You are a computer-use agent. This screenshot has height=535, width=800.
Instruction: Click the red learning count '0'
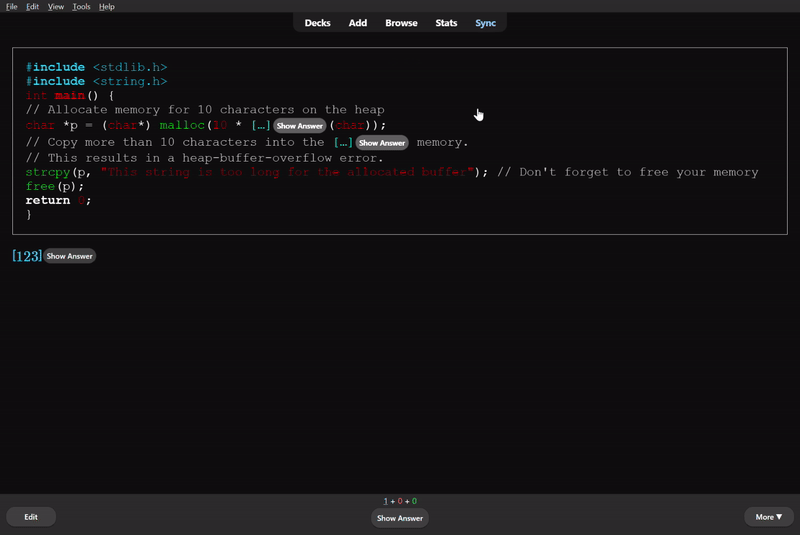pos(400,501)
